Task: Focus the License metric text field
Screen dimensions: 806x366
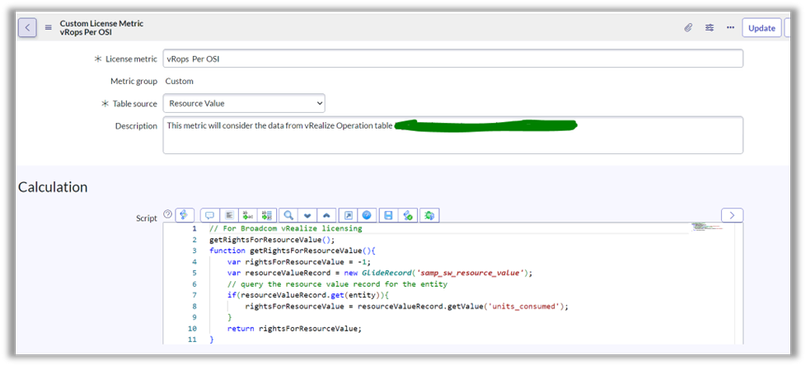Action: (453, 59)
